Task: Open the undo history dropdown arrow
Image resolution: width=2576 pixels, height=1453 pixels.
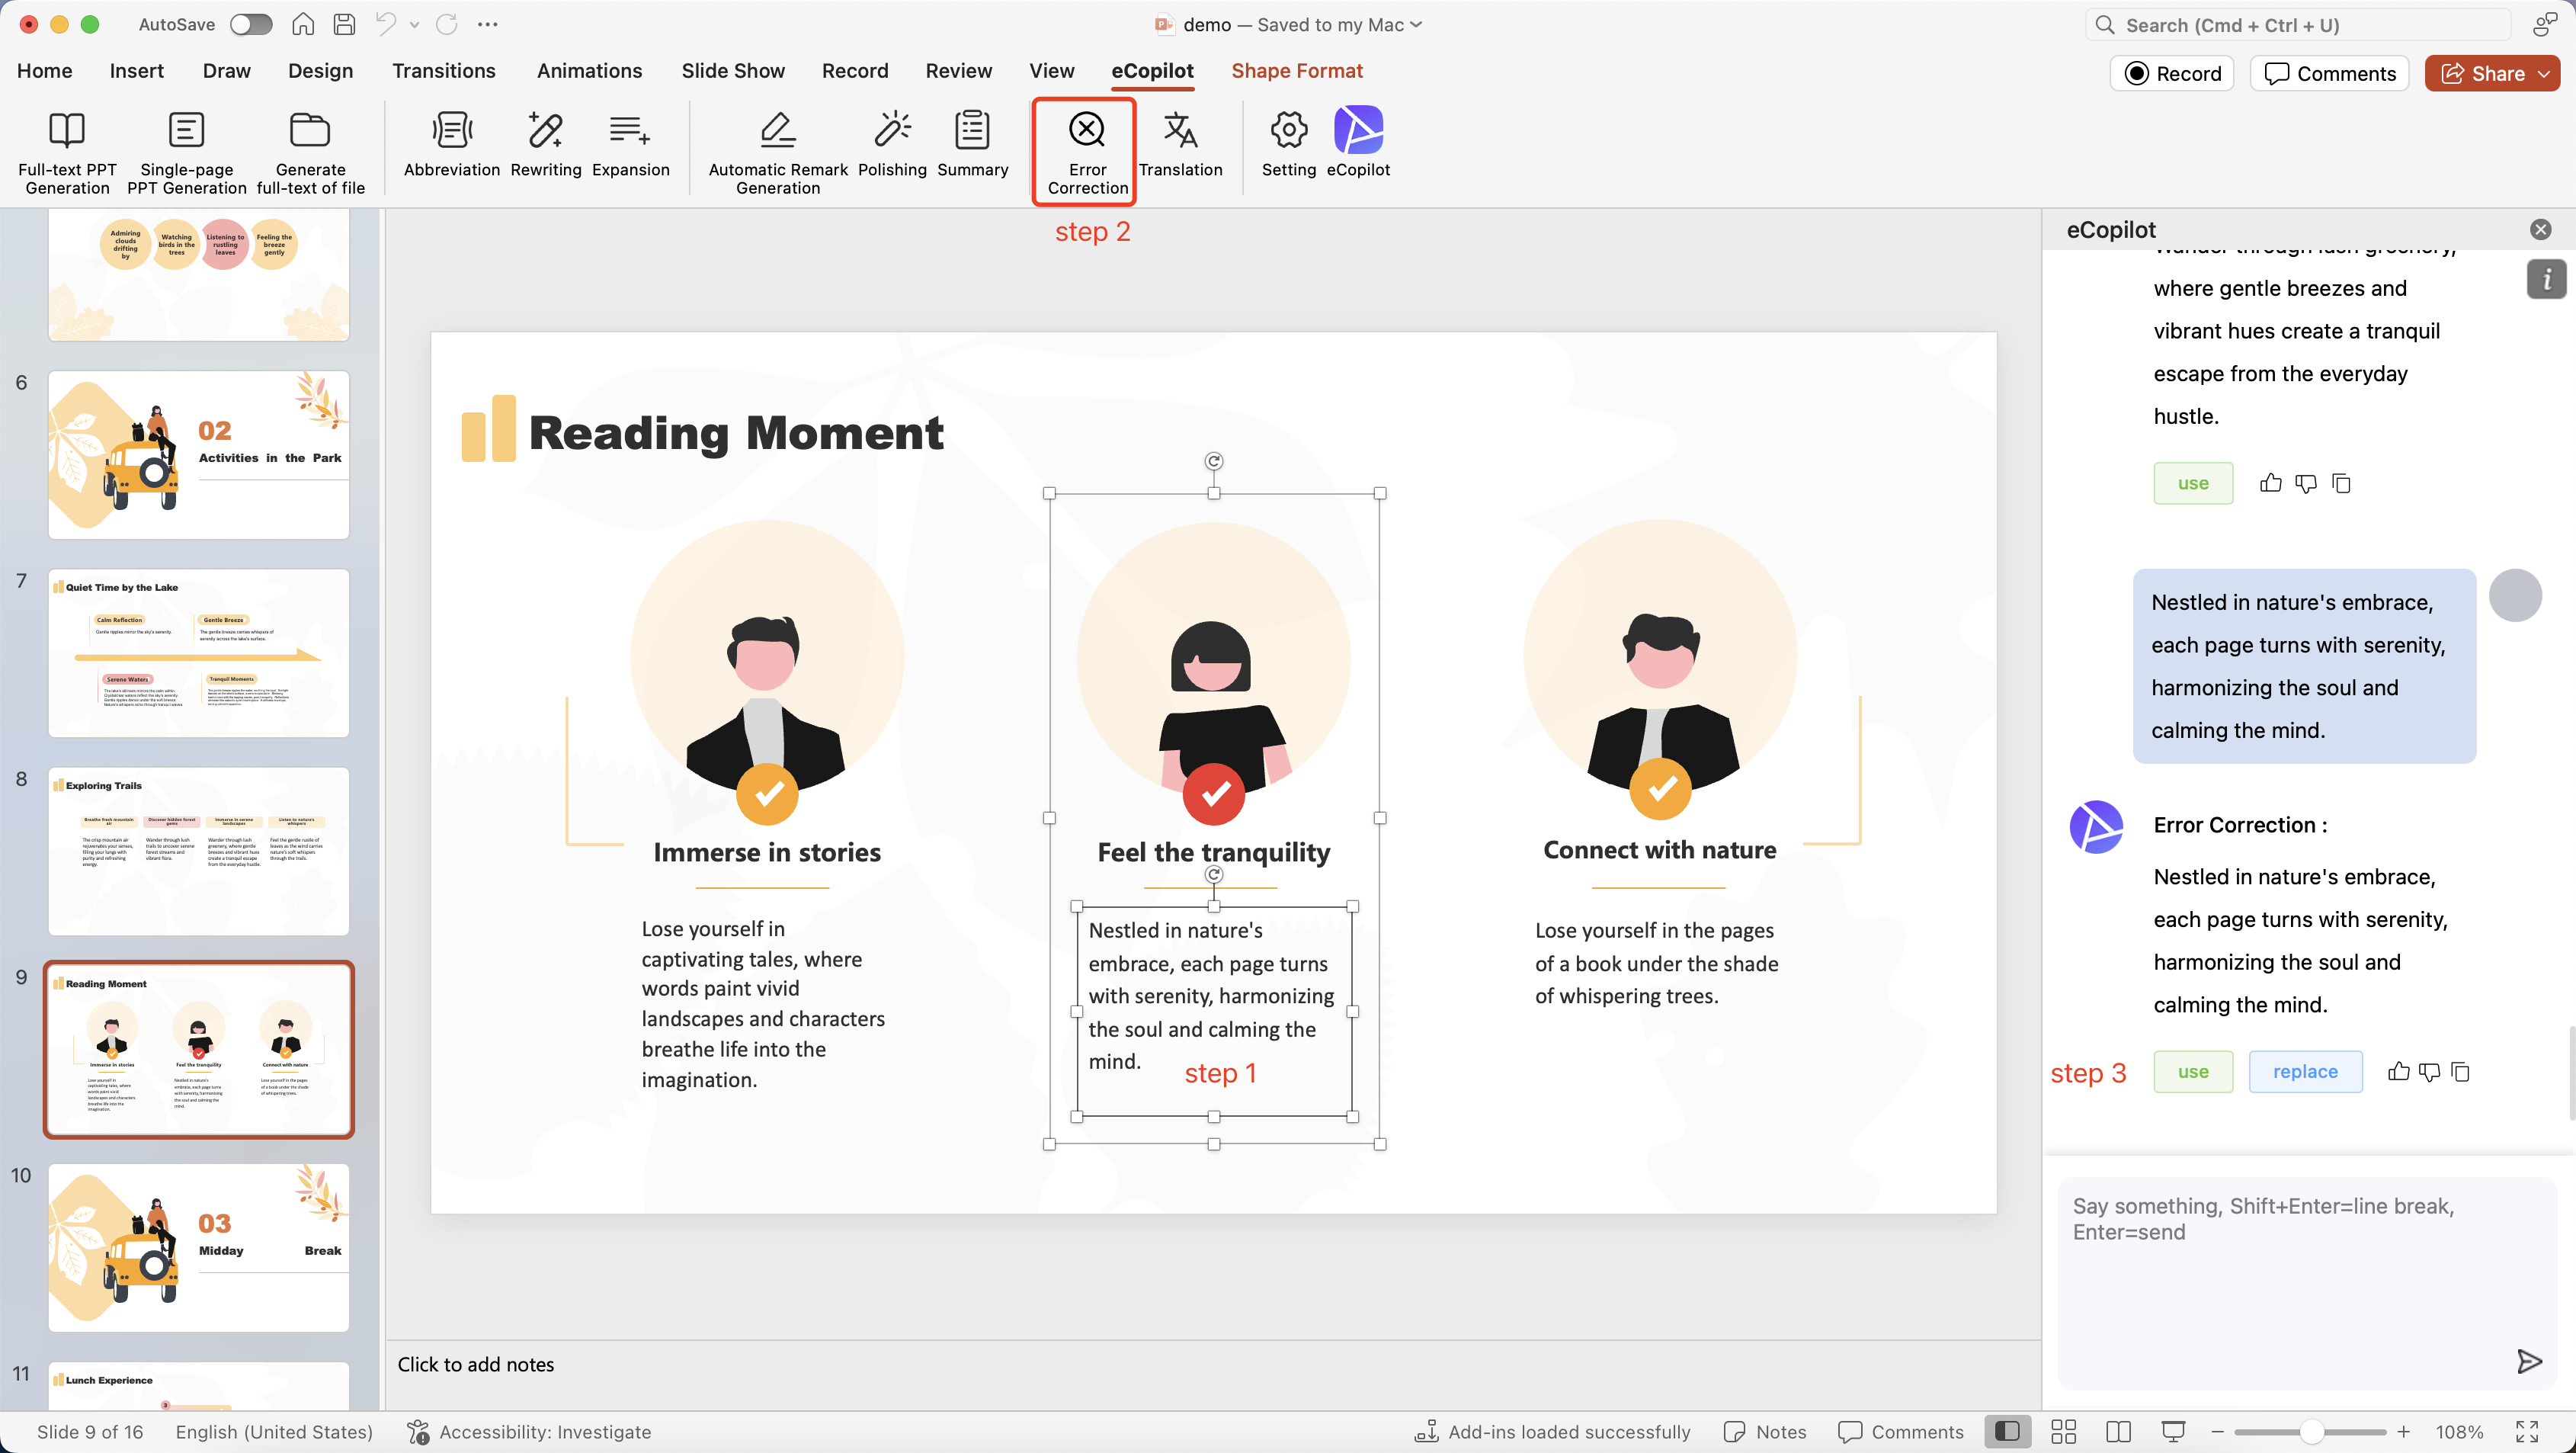Action: tap(414, 24)
